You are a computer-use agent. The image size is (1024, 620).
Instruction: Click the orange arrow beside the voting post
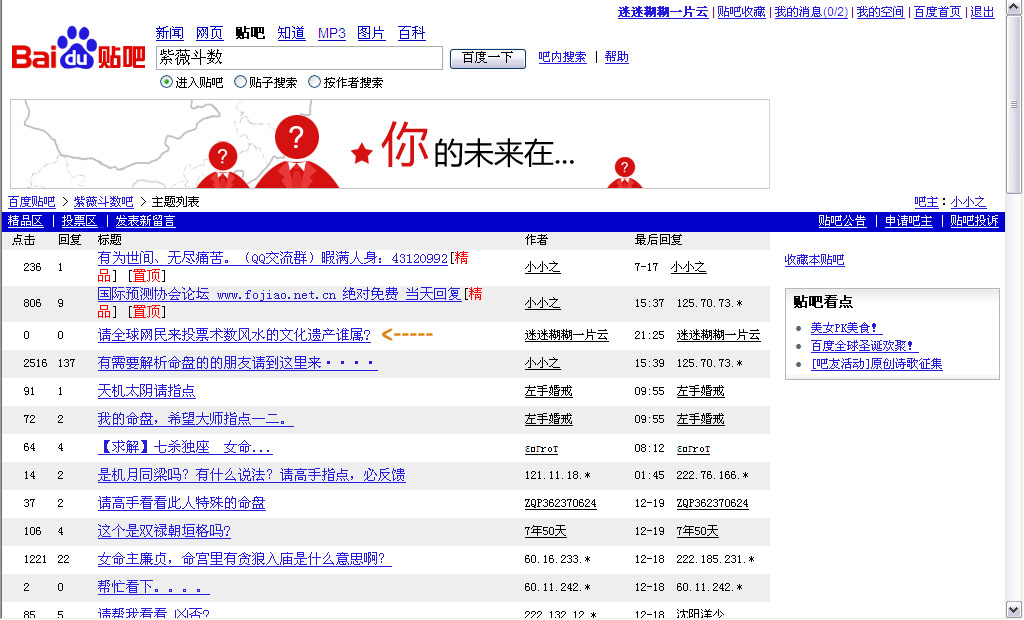[x=407, y=334]
